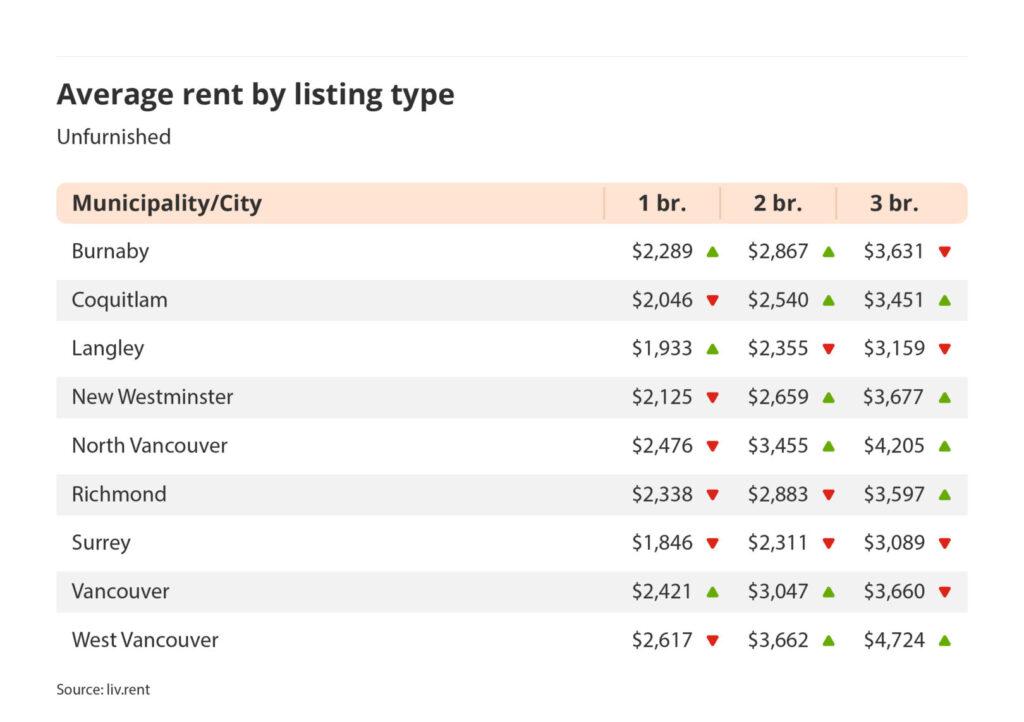Click the green up arrow beside Vancouver $2,421
1024x722 pixels.
pos(712,591)
